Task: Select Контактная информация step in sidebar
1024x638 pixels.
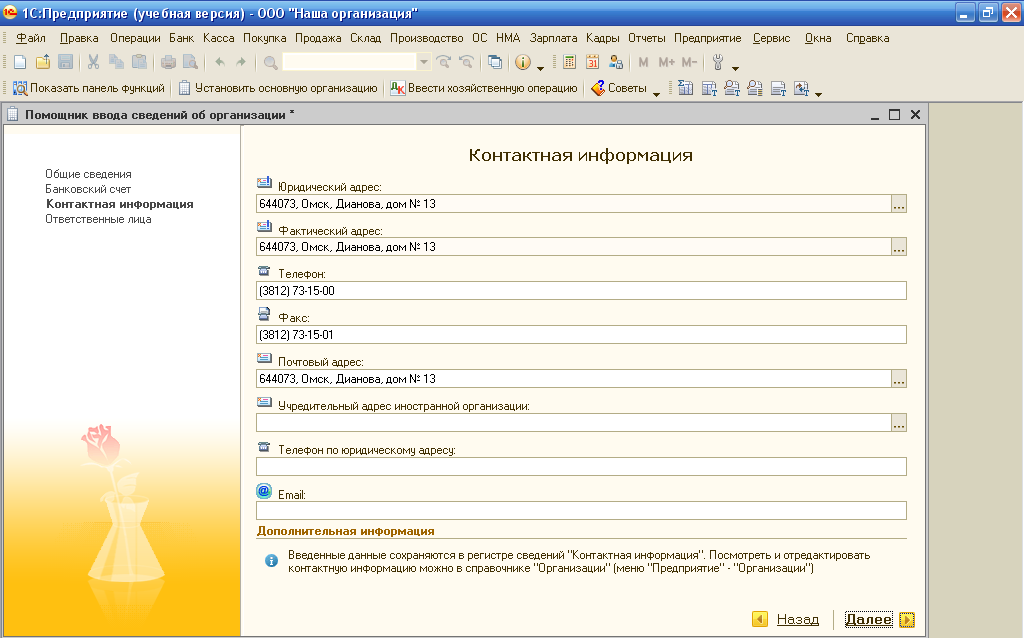Action: (120, 204)
